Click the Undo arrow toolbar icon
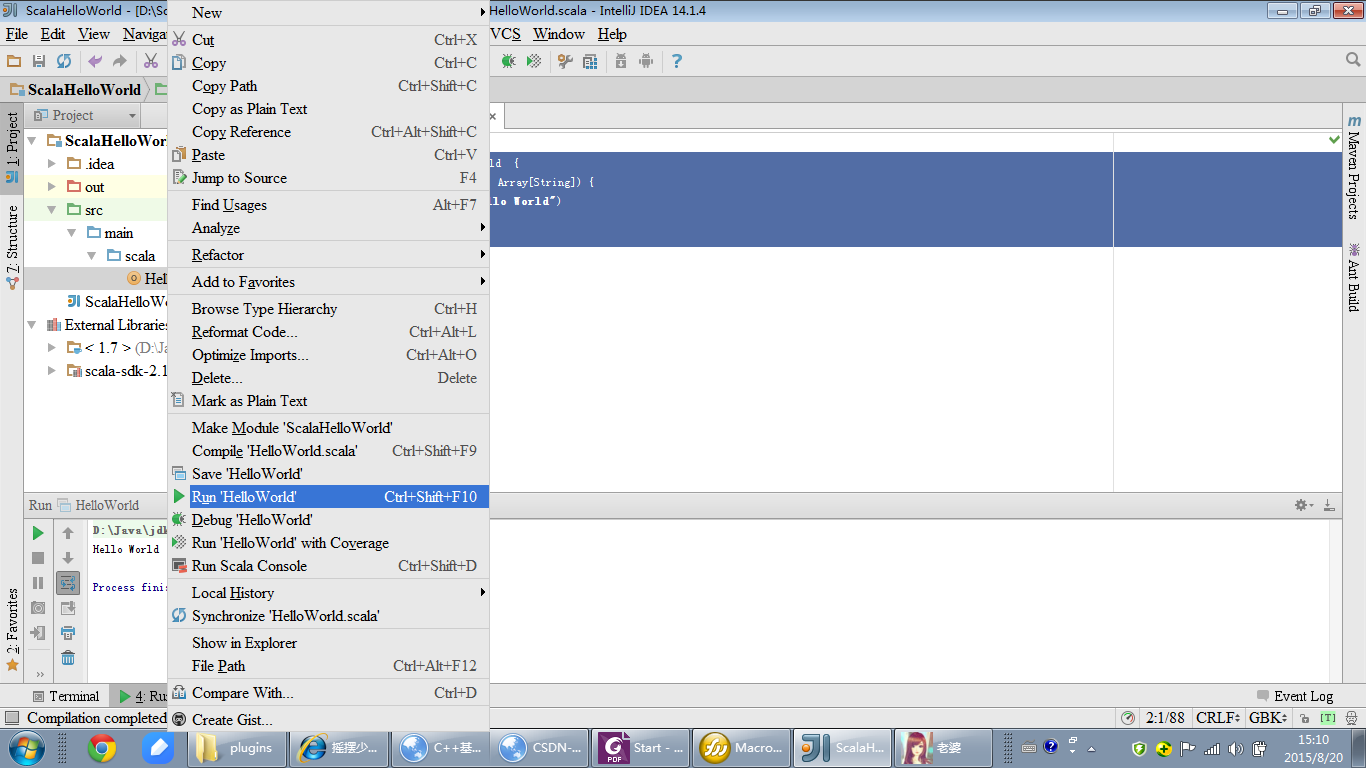The image size is (1366, 768). (95, 61)
